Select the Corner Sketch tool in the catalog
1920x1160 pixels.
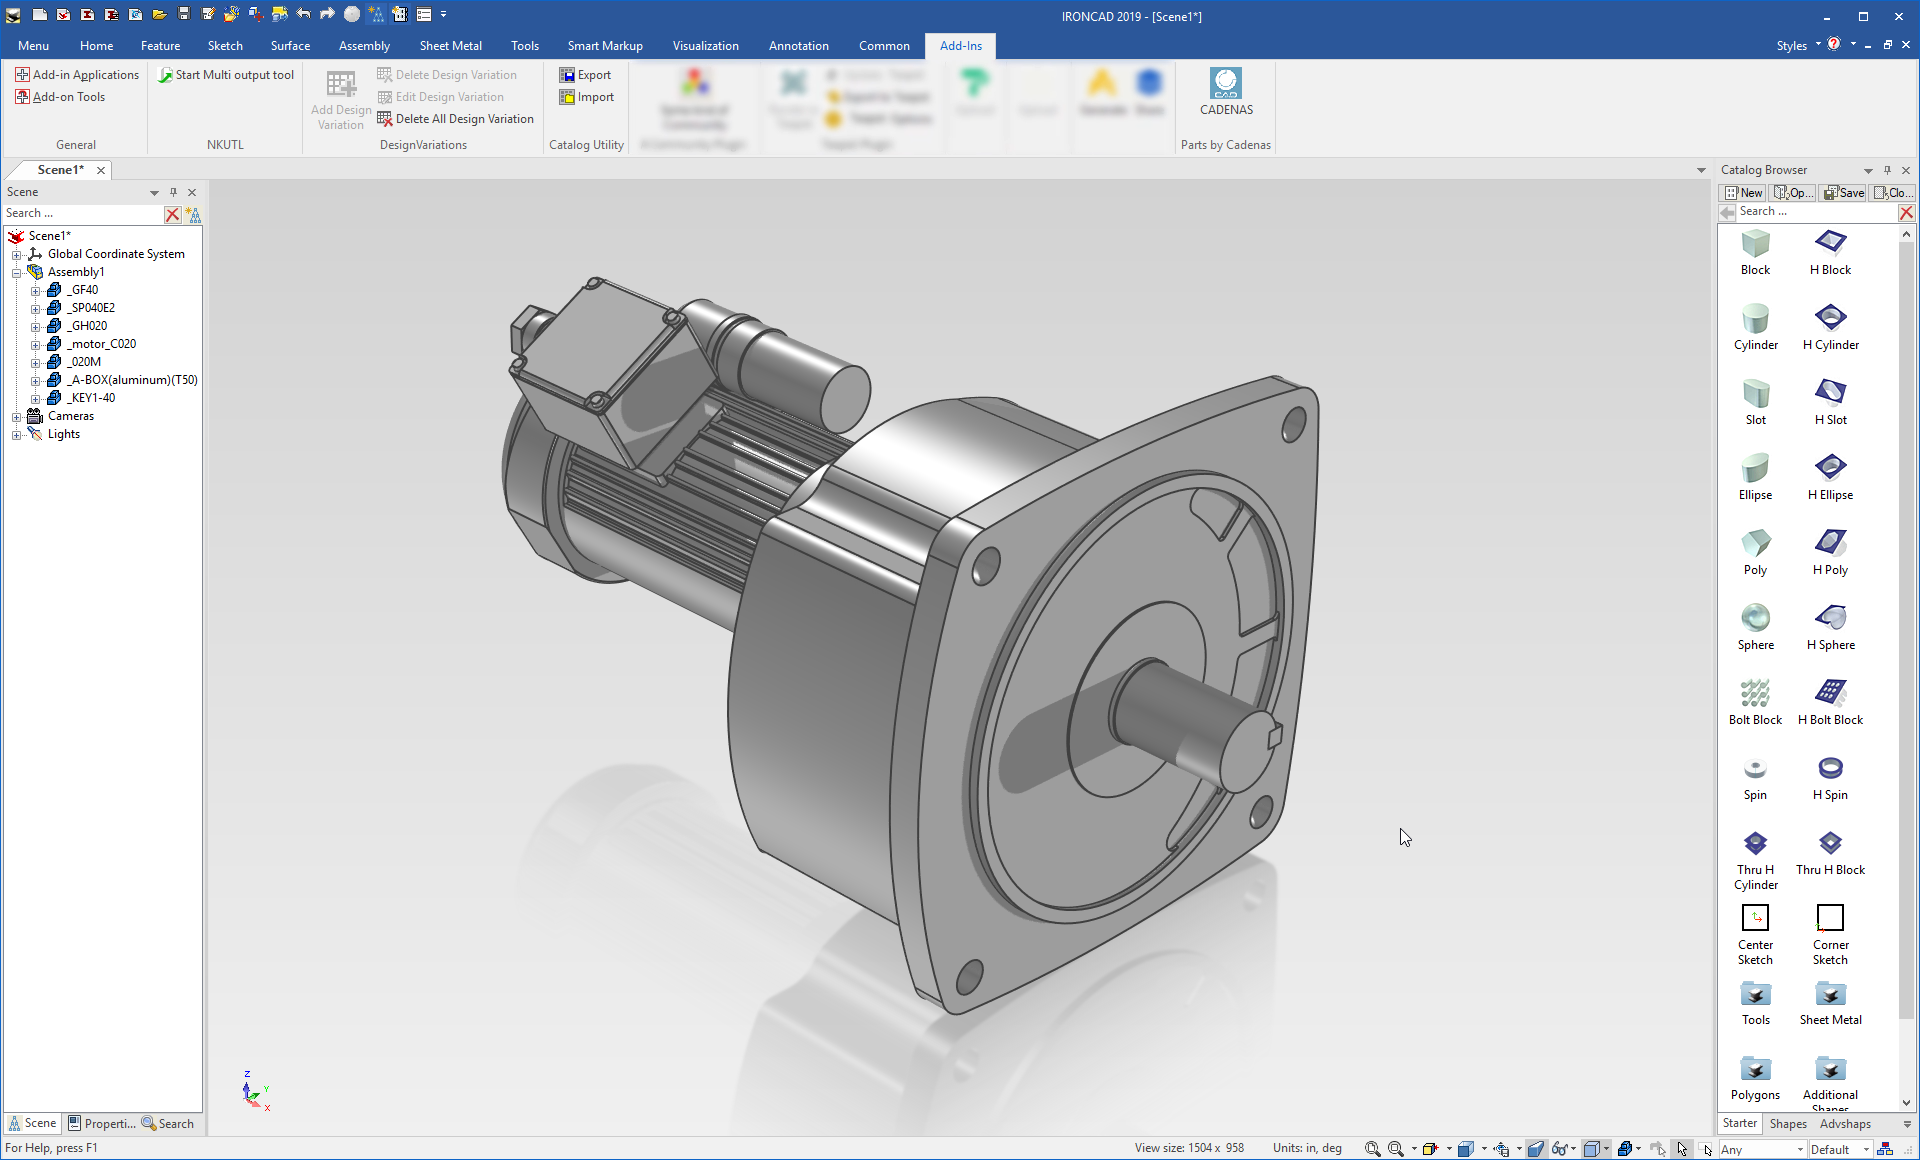pos(1830,917)
